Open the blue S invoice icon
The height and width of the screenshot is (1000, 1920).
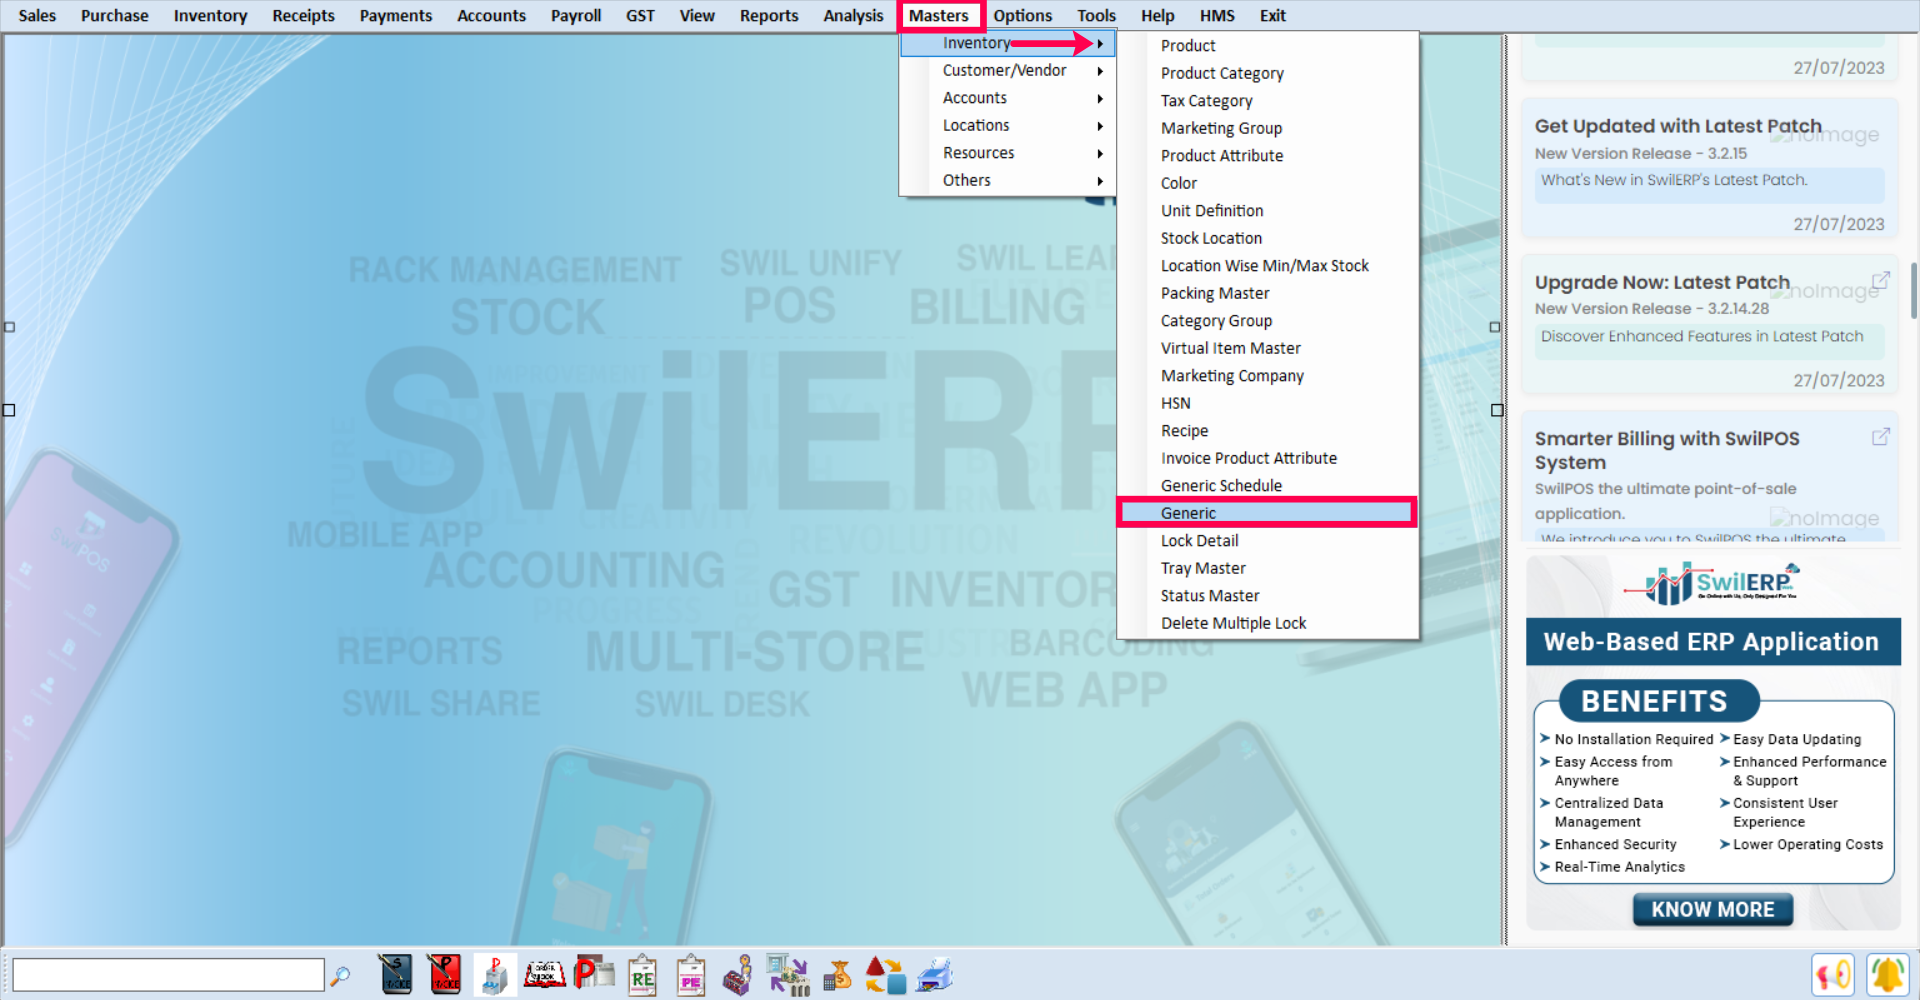[x=395, y=974]
